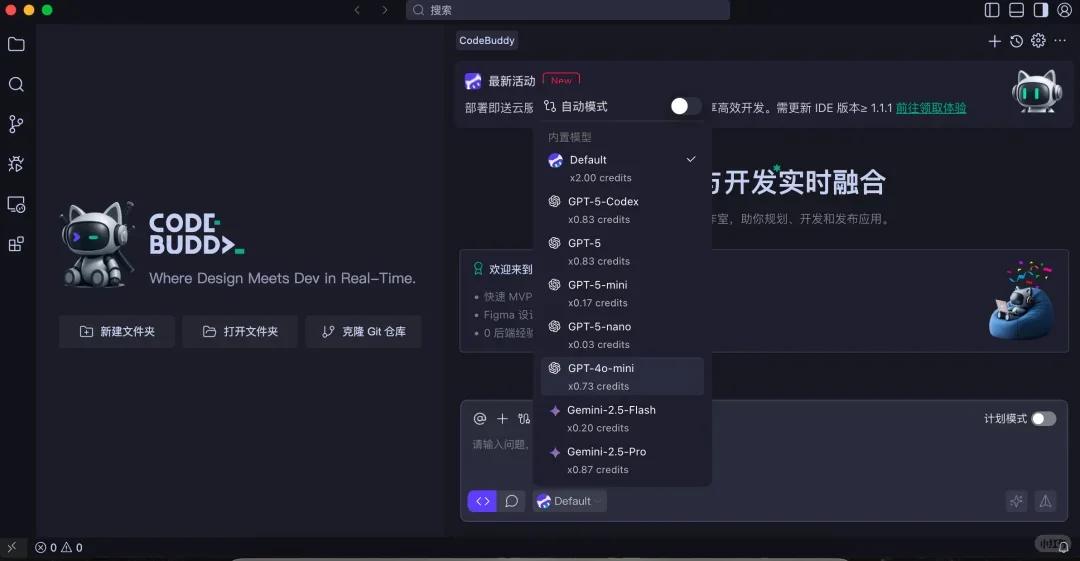
Task: Toggle the secondary sidebar layout icon
Action: click(1041, 10)
